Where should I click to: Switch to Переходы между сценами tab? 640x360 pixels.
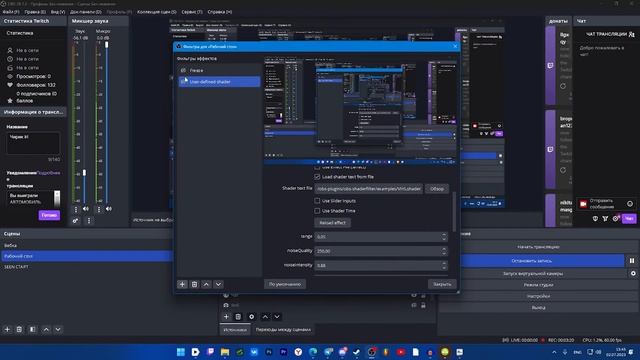283,329
